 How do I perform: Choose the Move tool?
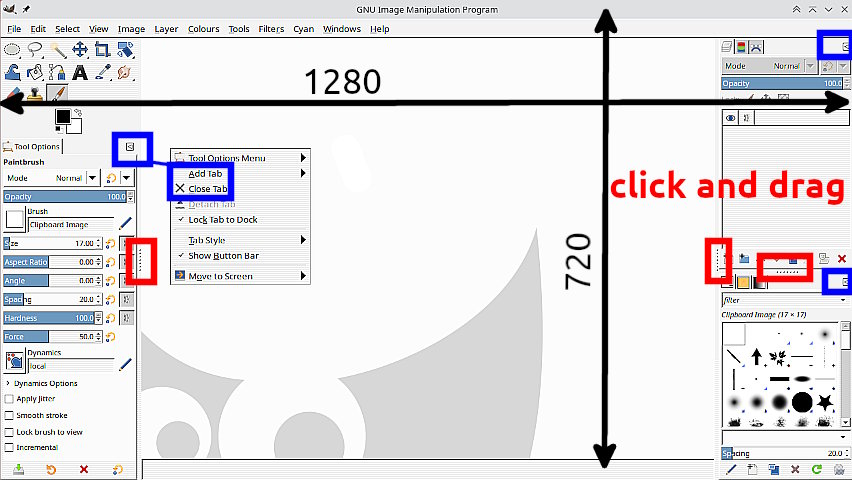80,50
